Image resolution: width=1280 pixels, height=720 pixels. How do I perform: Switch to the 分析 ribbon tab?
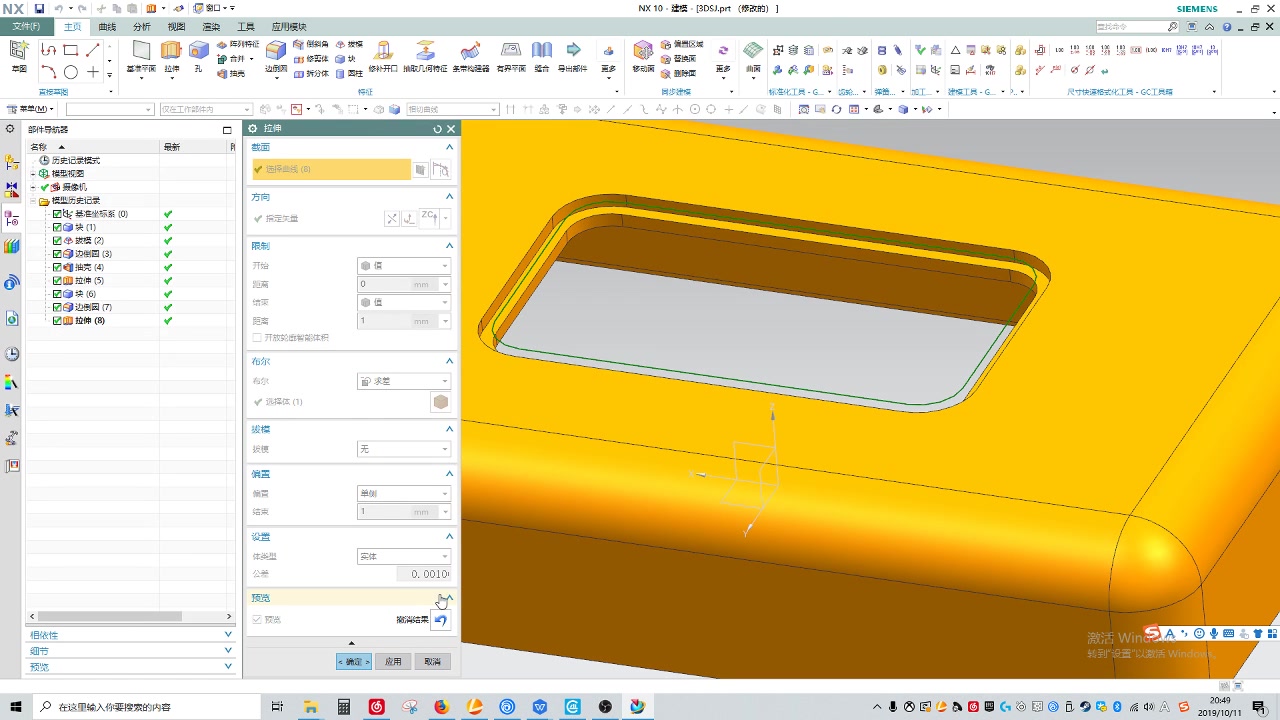[x=142, y=27]
